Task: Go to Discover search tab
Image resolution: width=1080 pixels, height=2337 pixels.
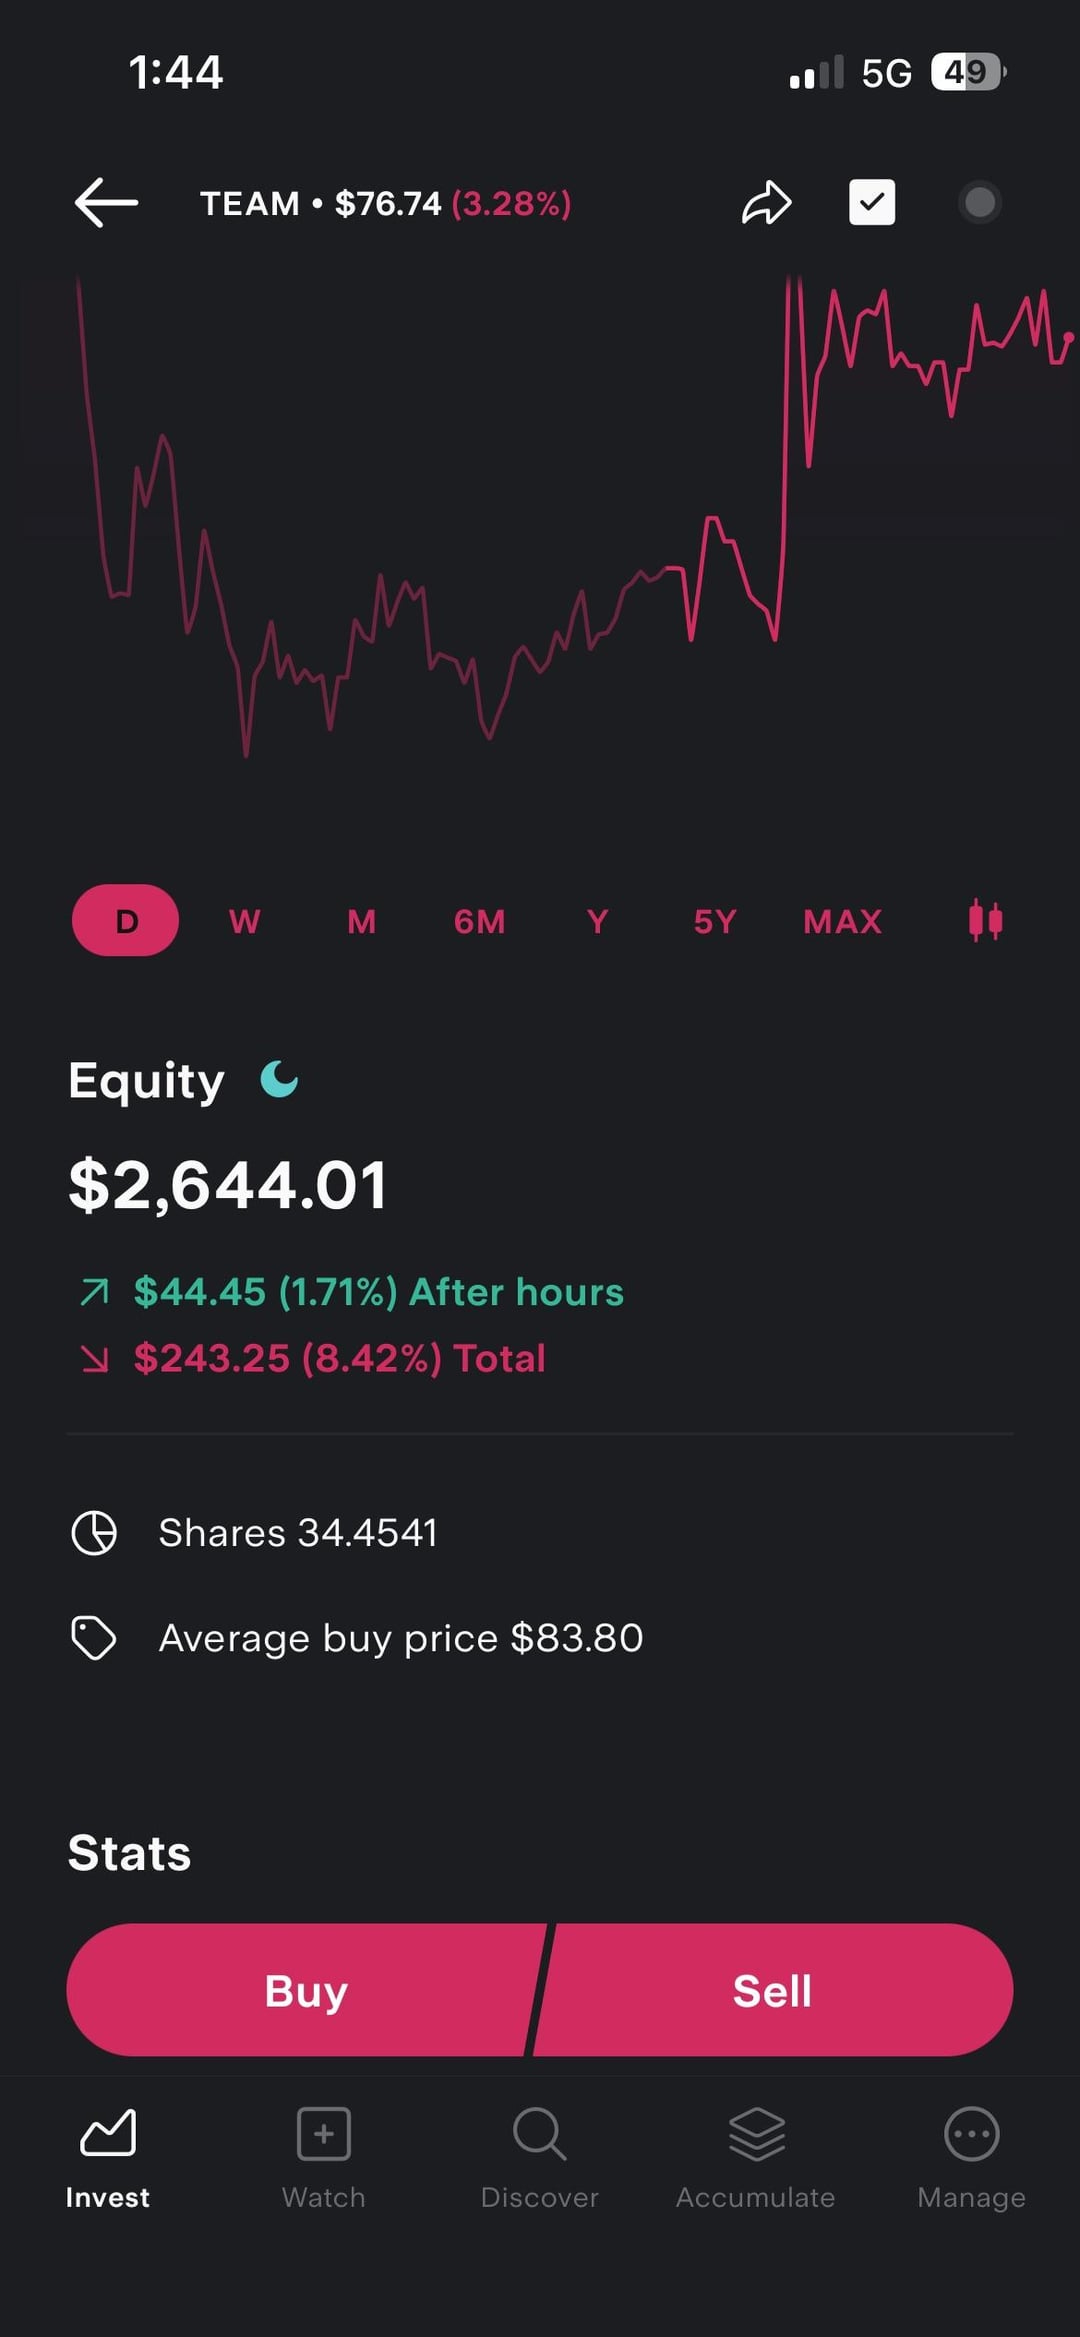Action: [x=540, y=2156]
